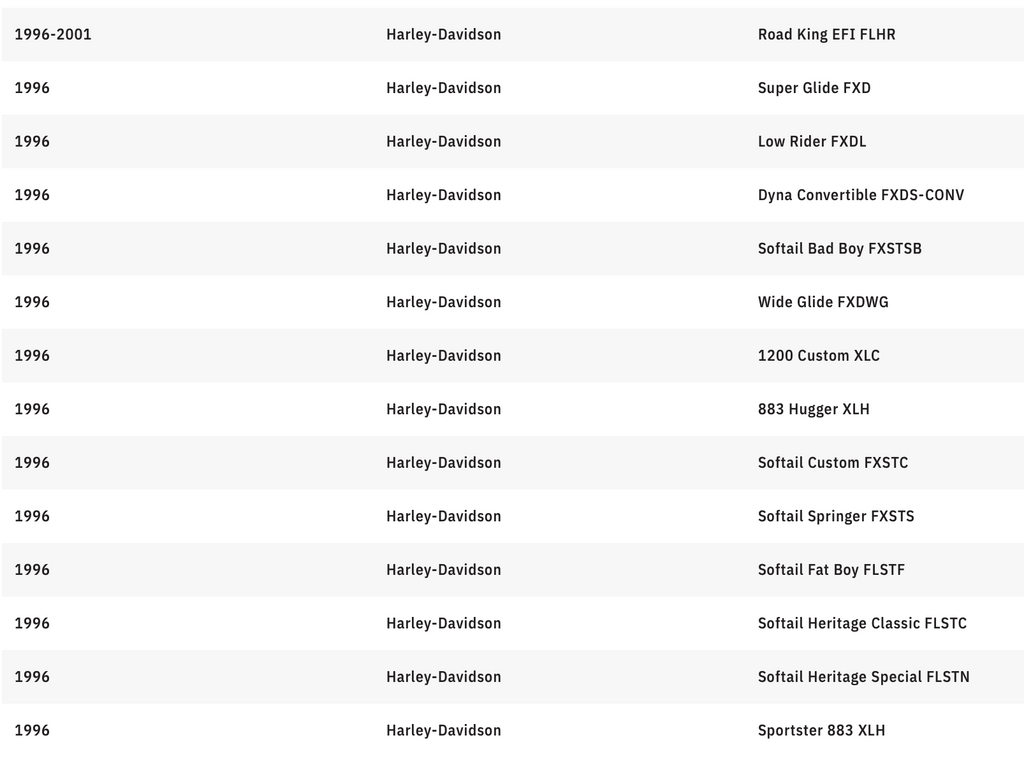Click the 1996 year beside Low Rider FXDL
The height and width of the screenshot is (761, 1024).
pos(32,141)
